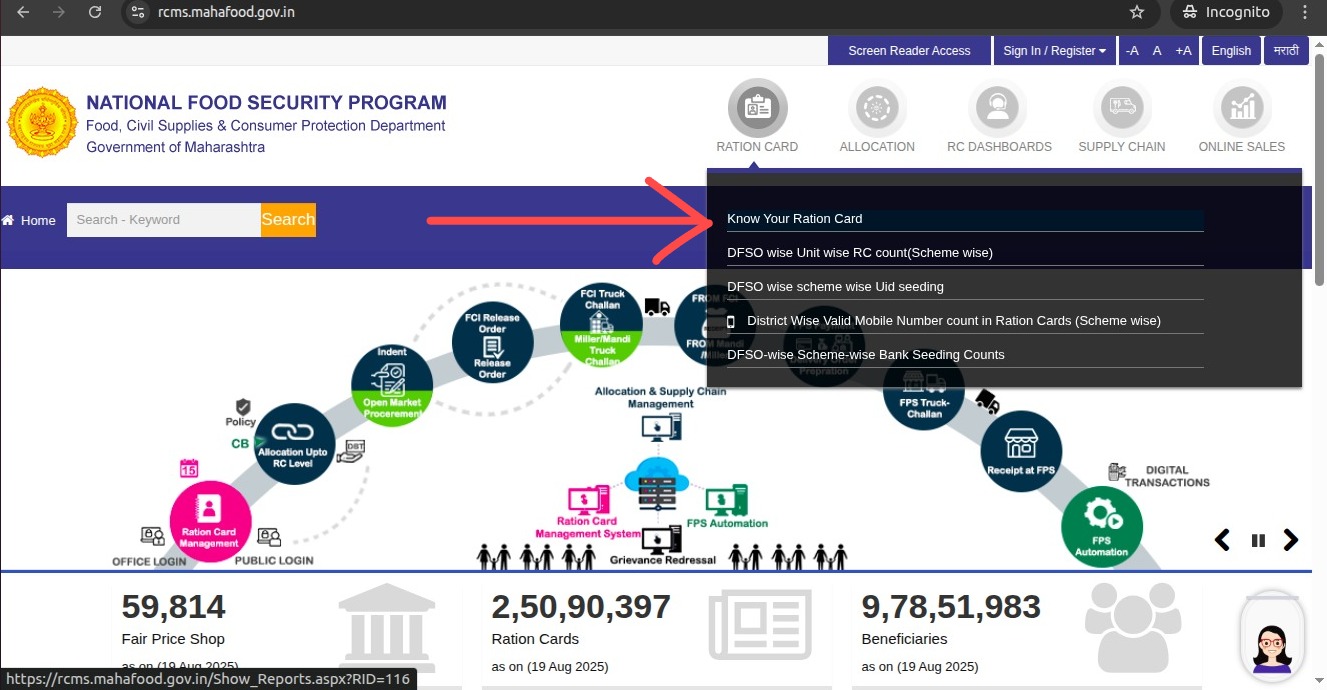The image size is (1327, 690).
Task: Expand the Sign In / Register dropdown
Action: (x=1054, y=51)
